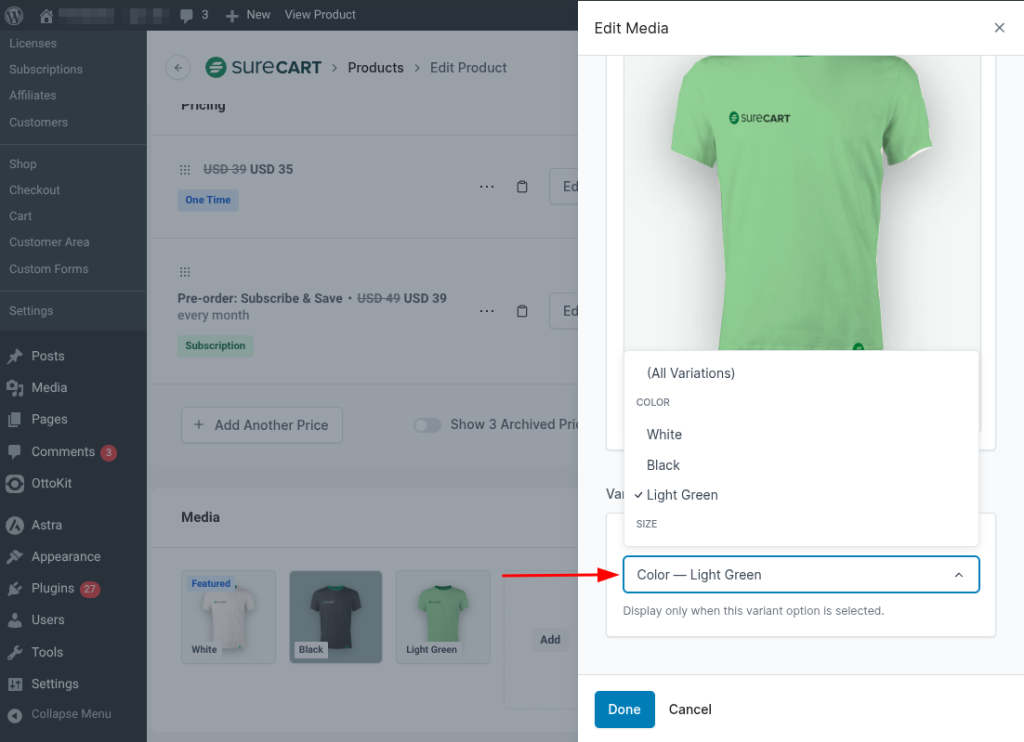Open the site home icon
Screen dimensions: 1024x742
[x=46, y=15]
